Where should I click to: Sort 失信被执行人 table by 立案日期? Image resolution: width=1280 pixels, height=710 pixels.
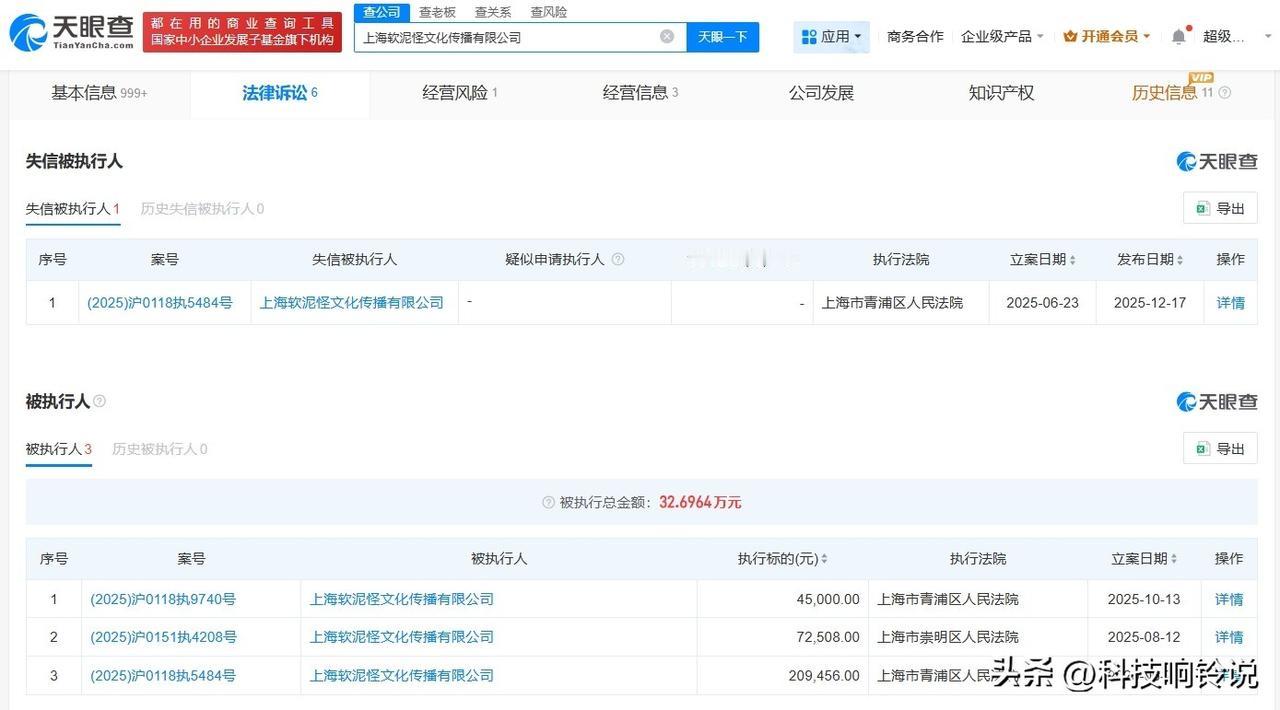tap(1073, 260)
